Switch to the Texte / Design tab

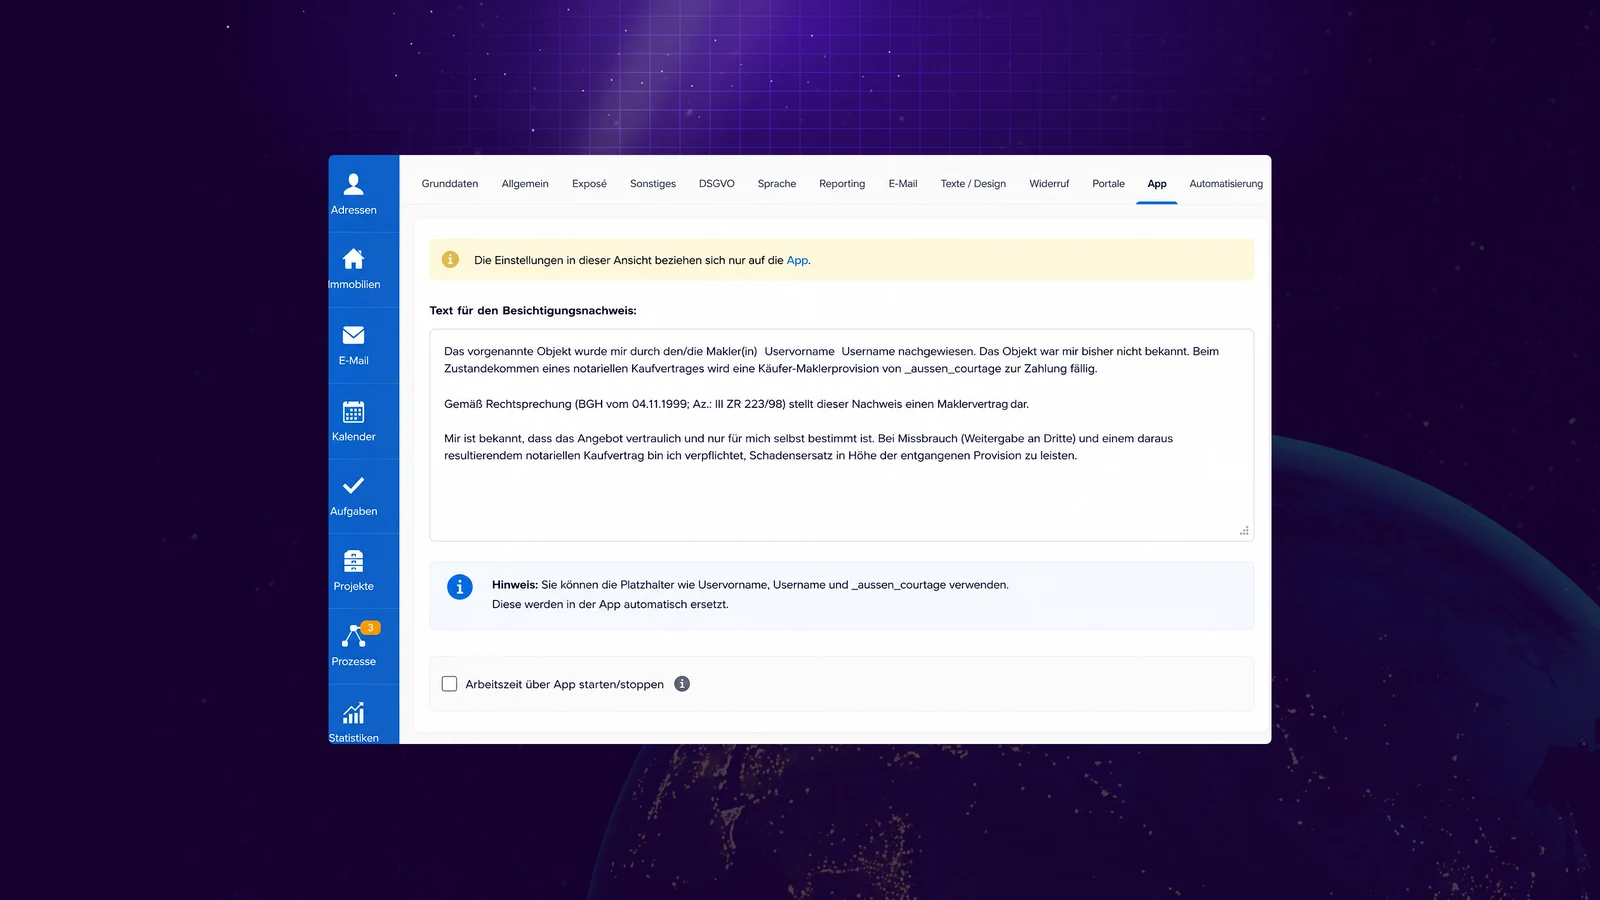pos(973,184)
